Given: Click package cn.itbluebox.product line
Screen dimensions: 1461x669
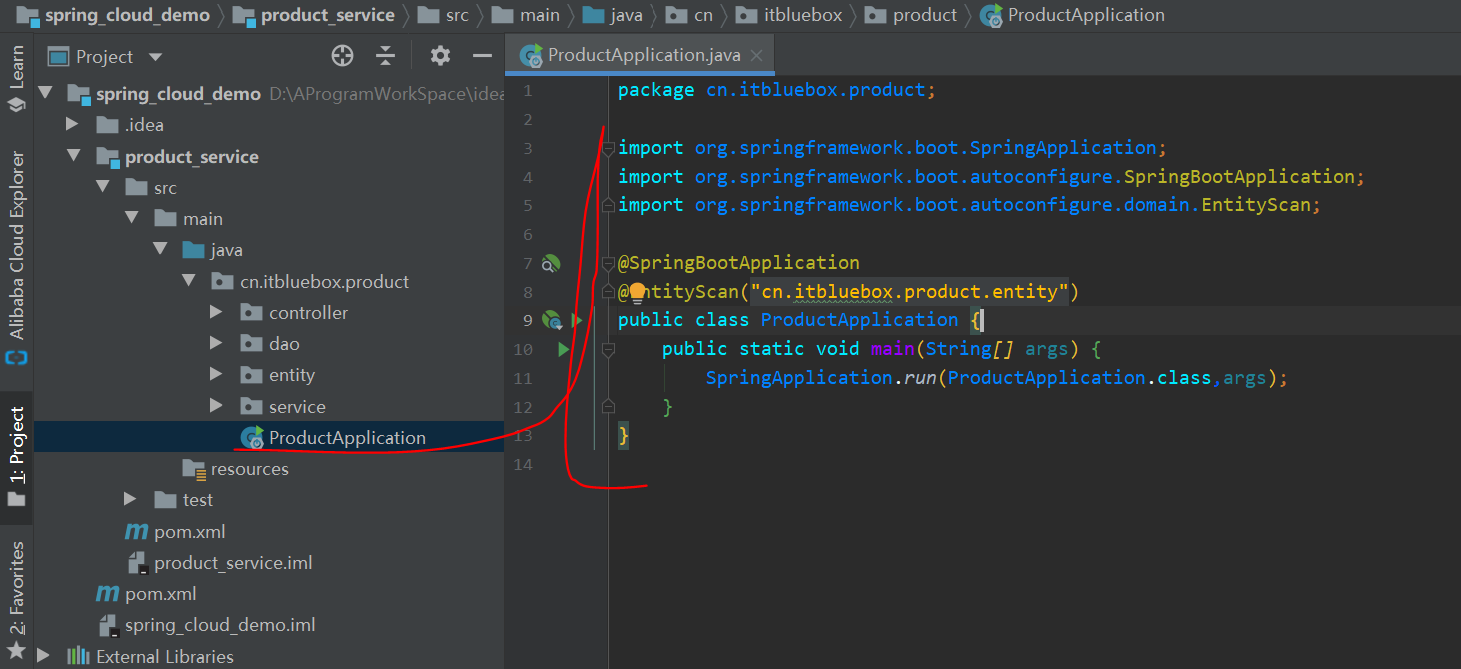Looking at the screenshot, I should click(777, 90).
